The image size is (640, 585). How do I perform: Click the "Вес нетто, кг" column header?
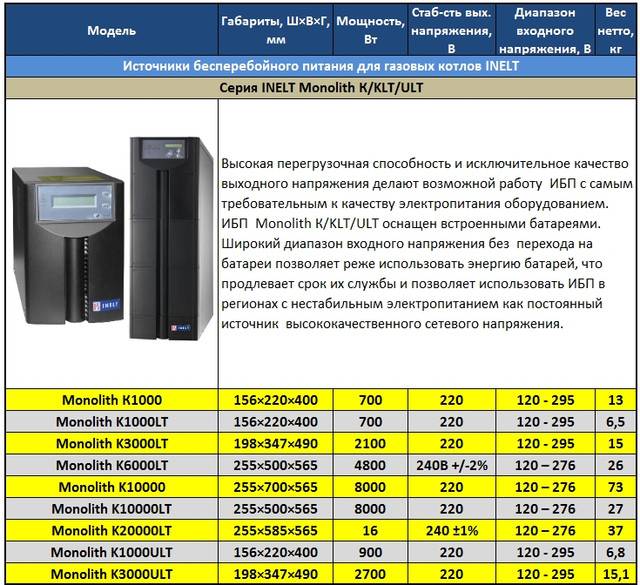click(x=617, y=30)
